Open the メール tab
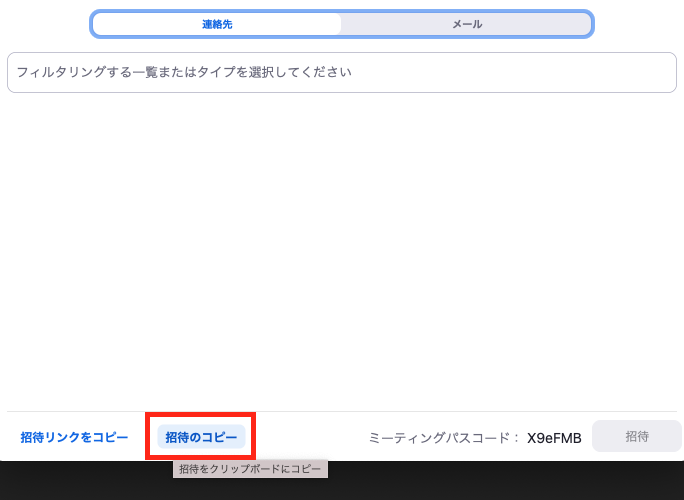Image resolution: width=684 pixels, height=500 pixels. pos(467,24)
